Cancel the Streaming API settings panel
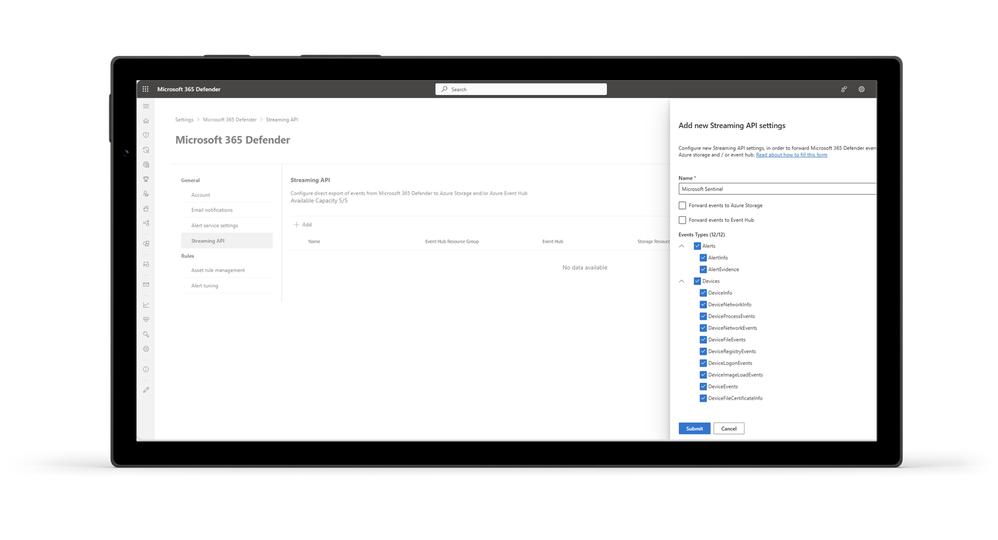The width and height of the screenshot is (998, 540). pyautogui.click(x=729, y=429)
